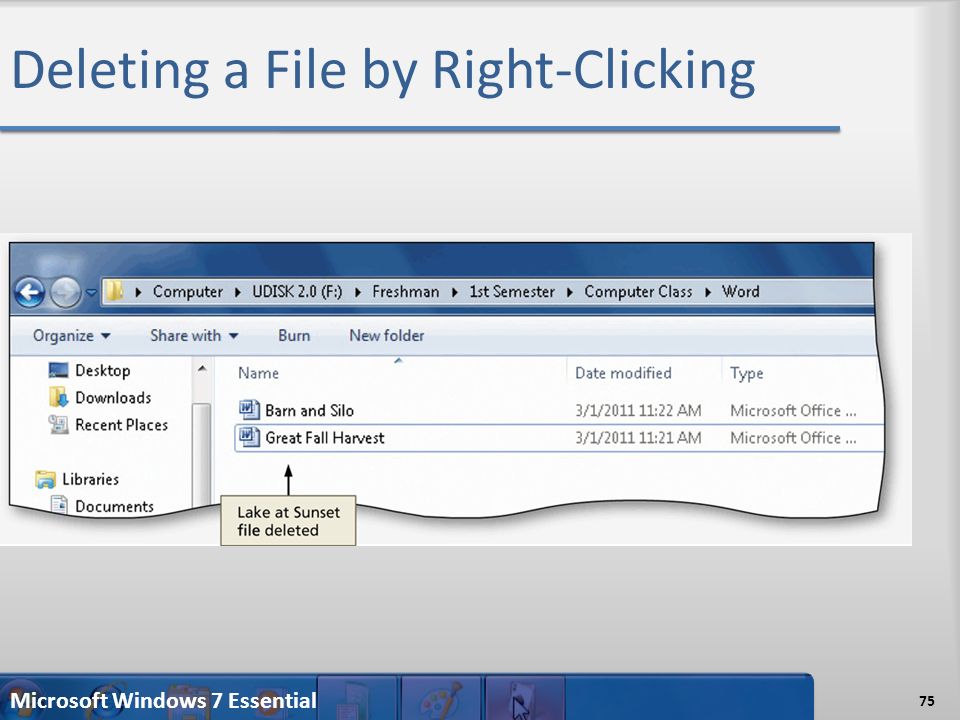
Task: Click New folder on the toolbar
Action: pyautogui.click(x=387, y=336)
